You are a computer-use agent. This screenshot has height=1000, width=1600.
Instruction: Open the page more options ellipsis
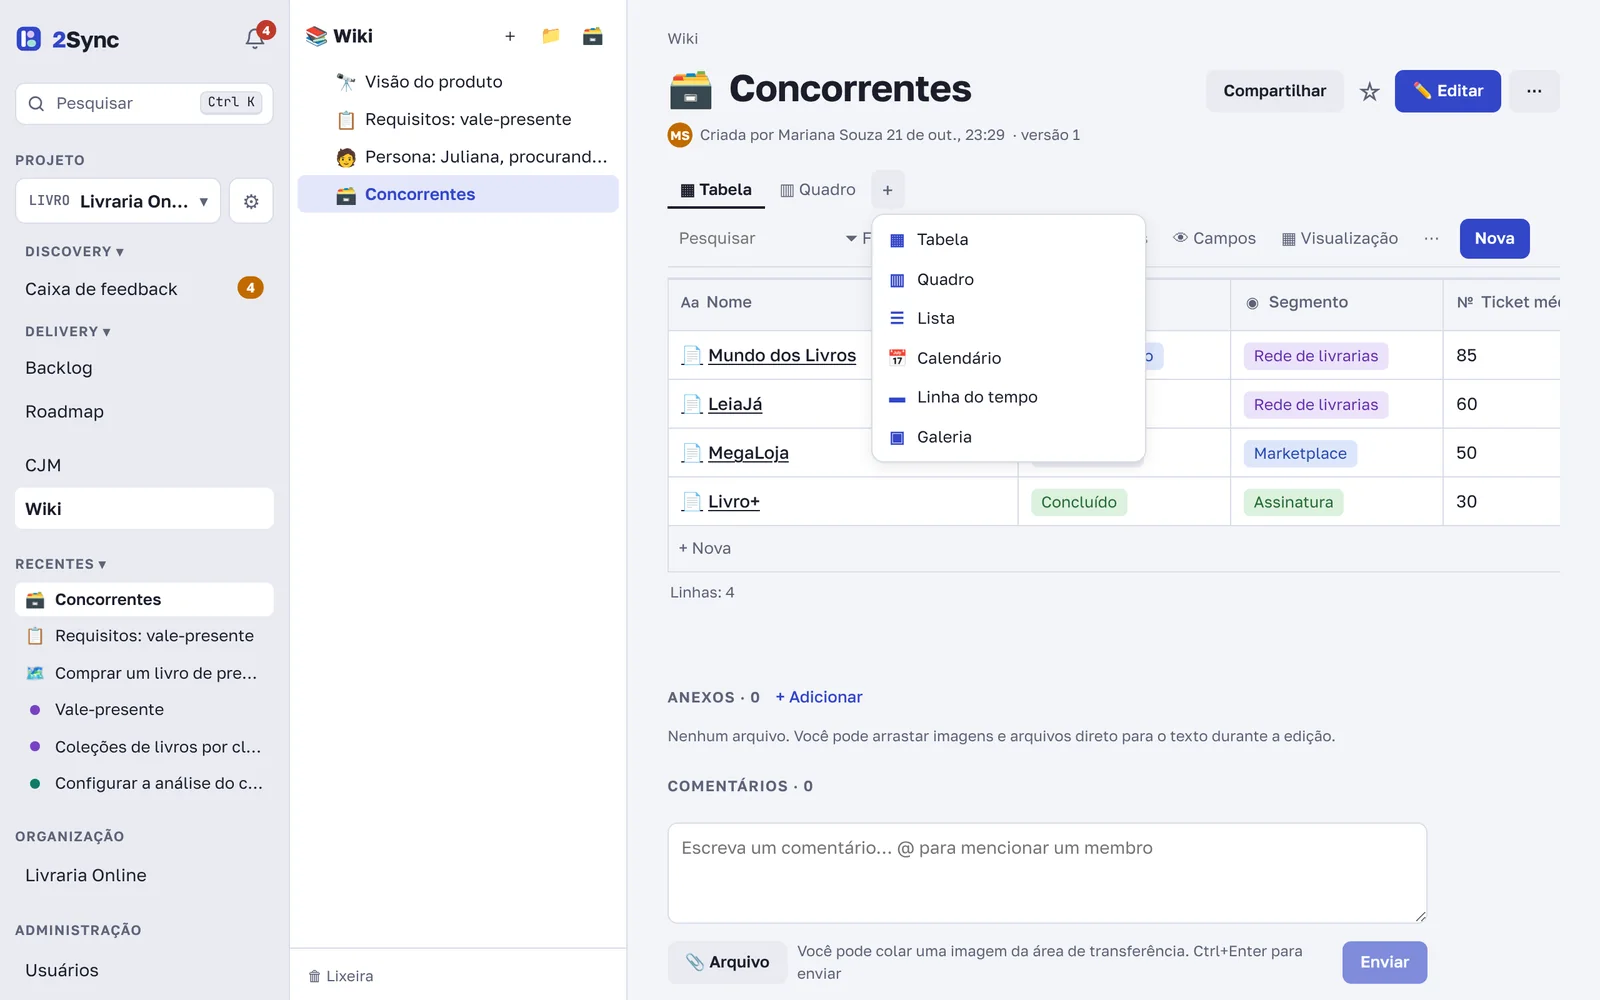[x=1534, y=91]
